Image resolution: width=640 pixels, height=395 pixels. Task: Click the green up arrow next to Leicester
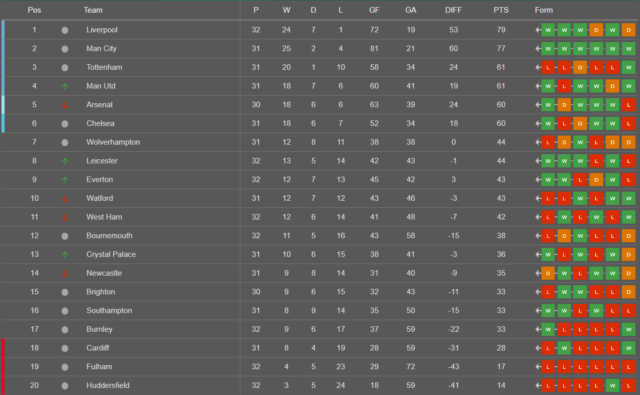point(64,161)
